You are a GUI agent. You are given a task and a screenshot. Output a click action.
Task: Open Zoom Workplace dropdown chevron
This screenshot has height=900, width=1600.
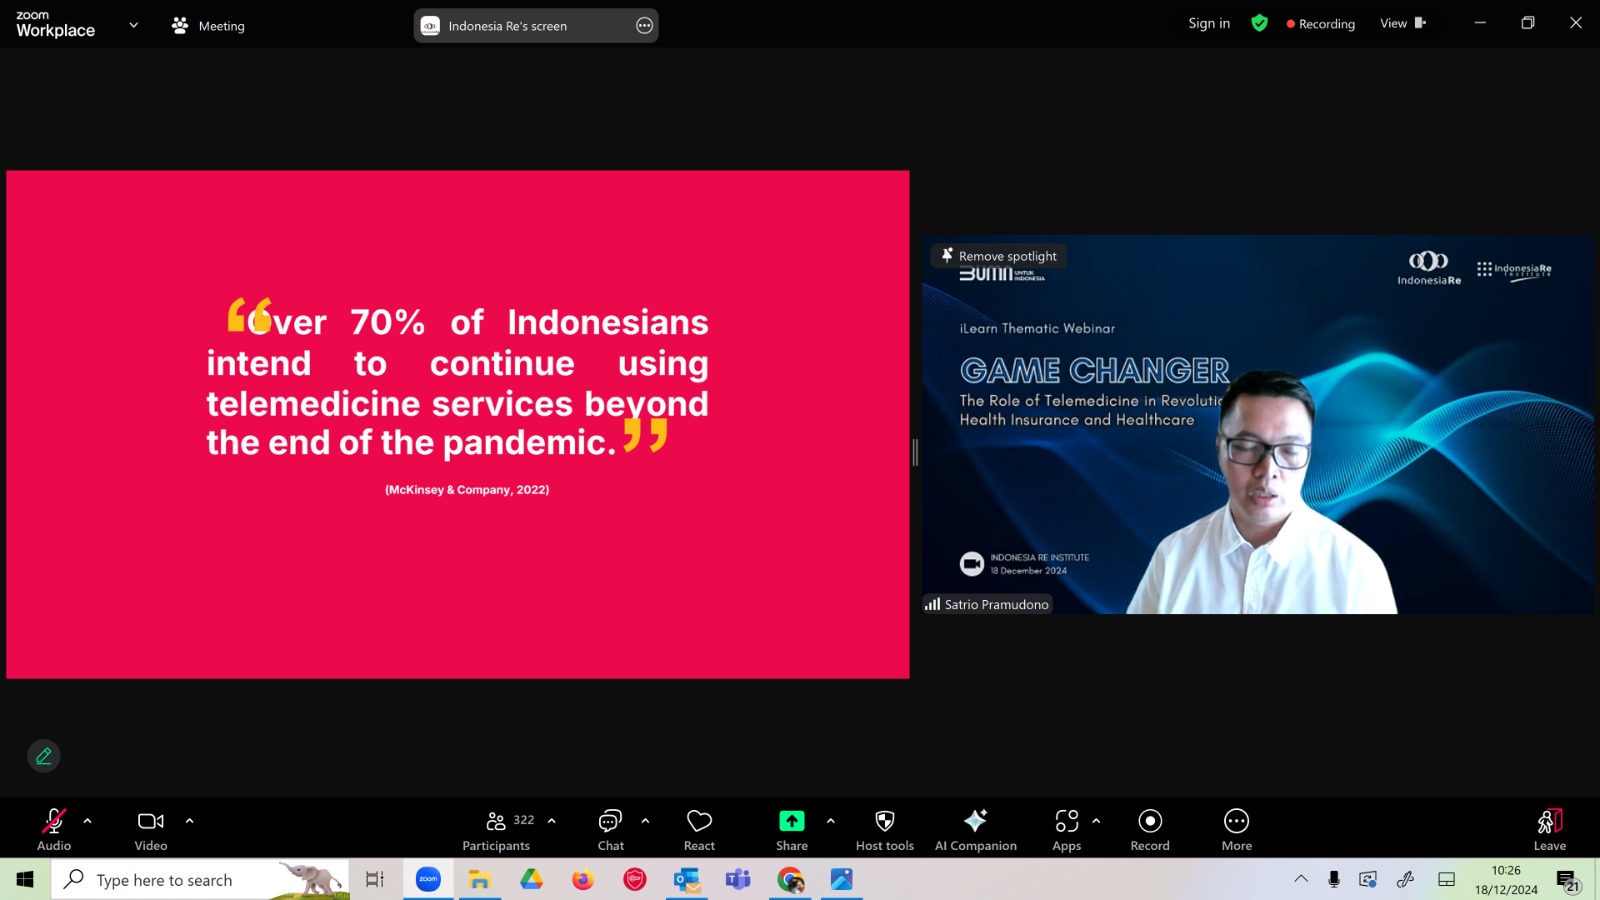[x=134, y=25]
